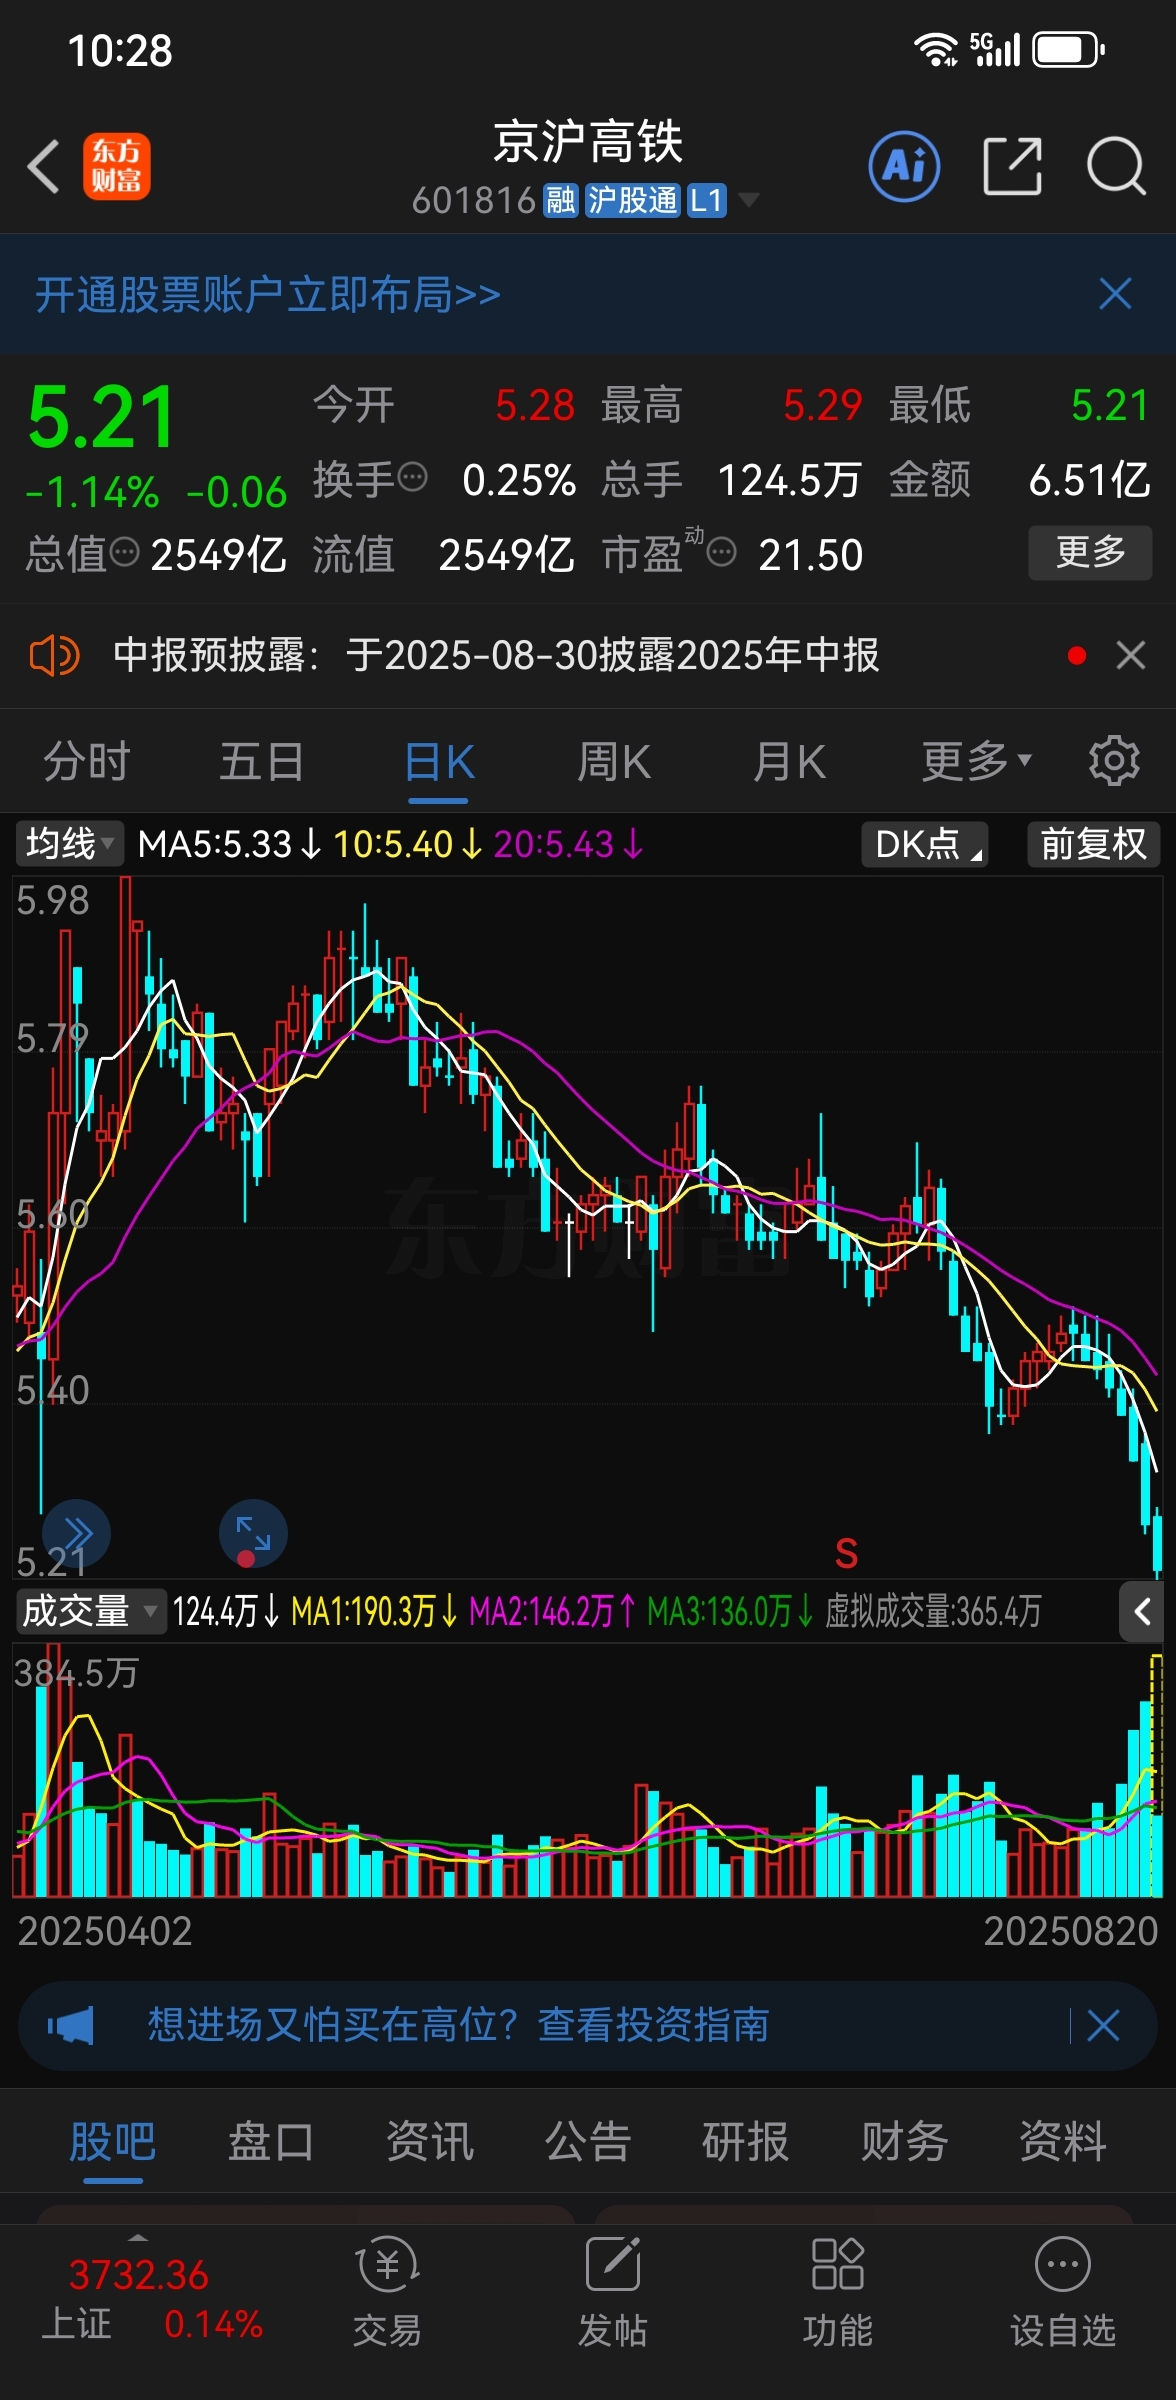1176x2400 pixels.
Task: Dismiss the 中报预披露 notice
Action: tap(1131, 656)
